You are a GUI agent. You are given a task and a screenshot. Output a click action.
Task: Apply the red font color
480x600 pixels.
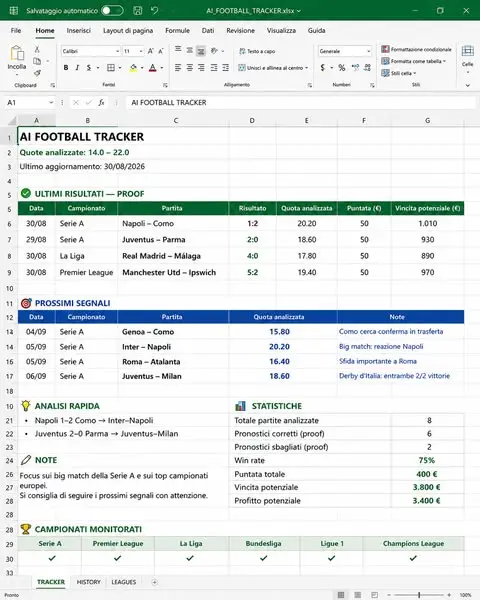[x=153, y=68]
